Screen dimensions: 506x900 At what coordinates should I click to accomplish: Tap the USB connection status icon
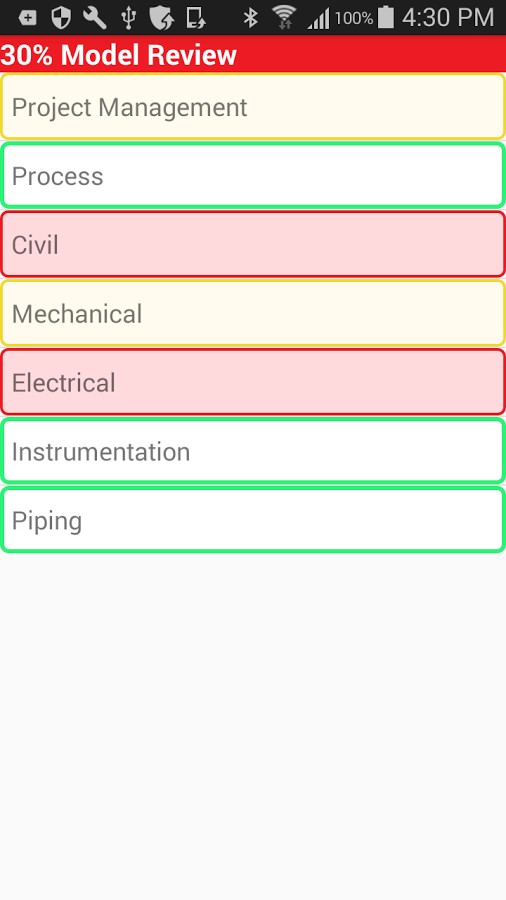coord(129,18)
